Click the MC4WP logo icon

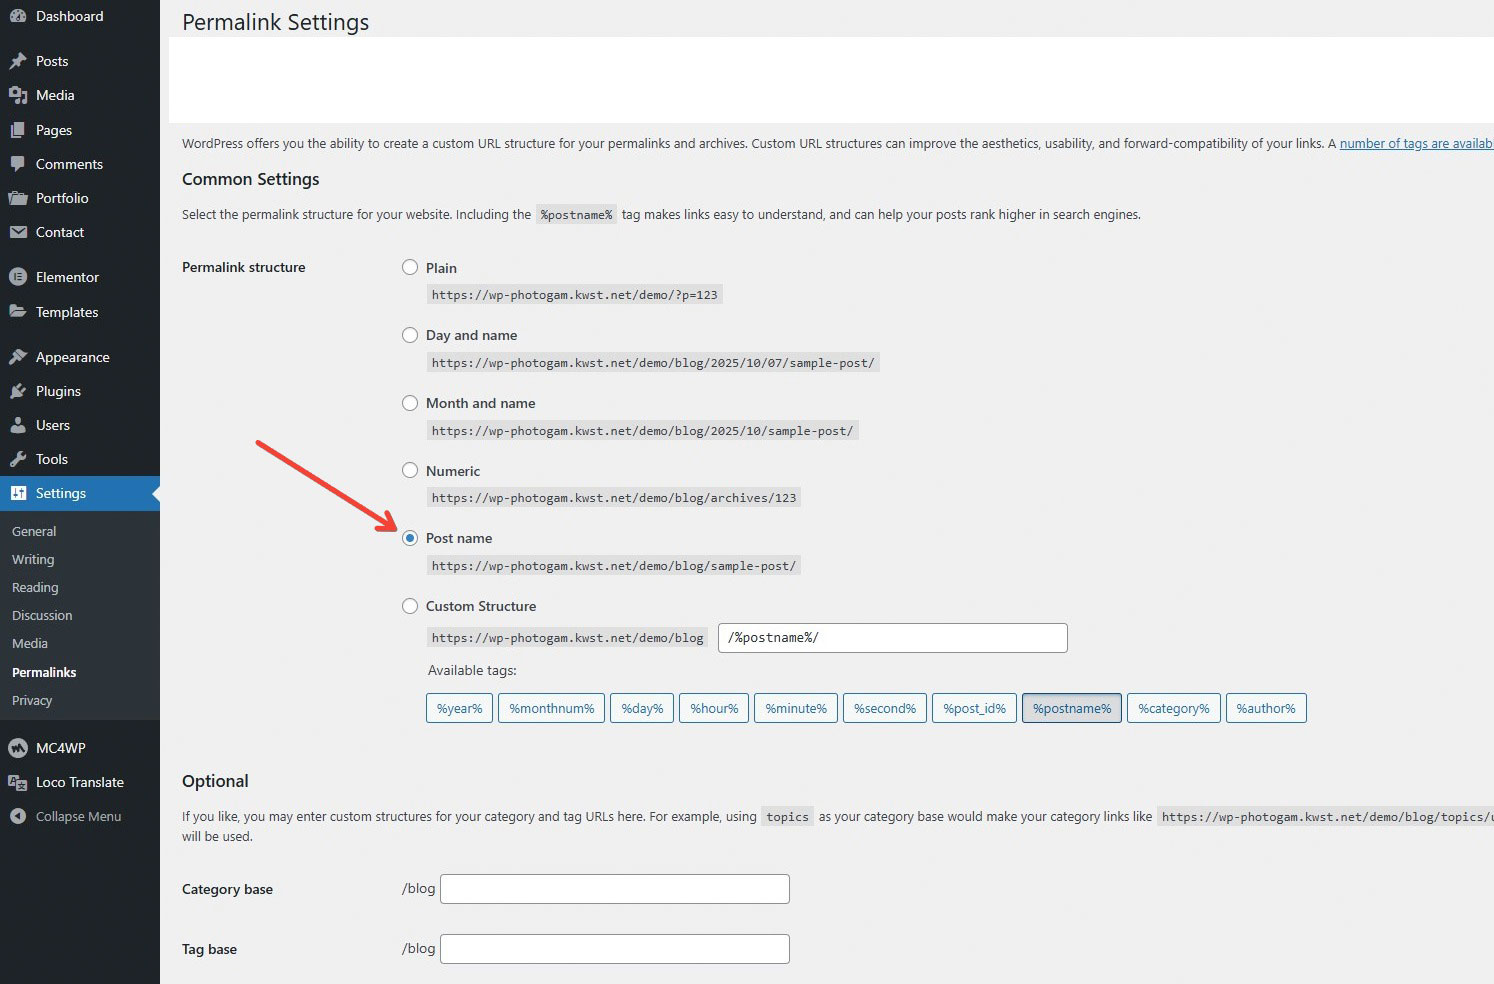[18, 748]
